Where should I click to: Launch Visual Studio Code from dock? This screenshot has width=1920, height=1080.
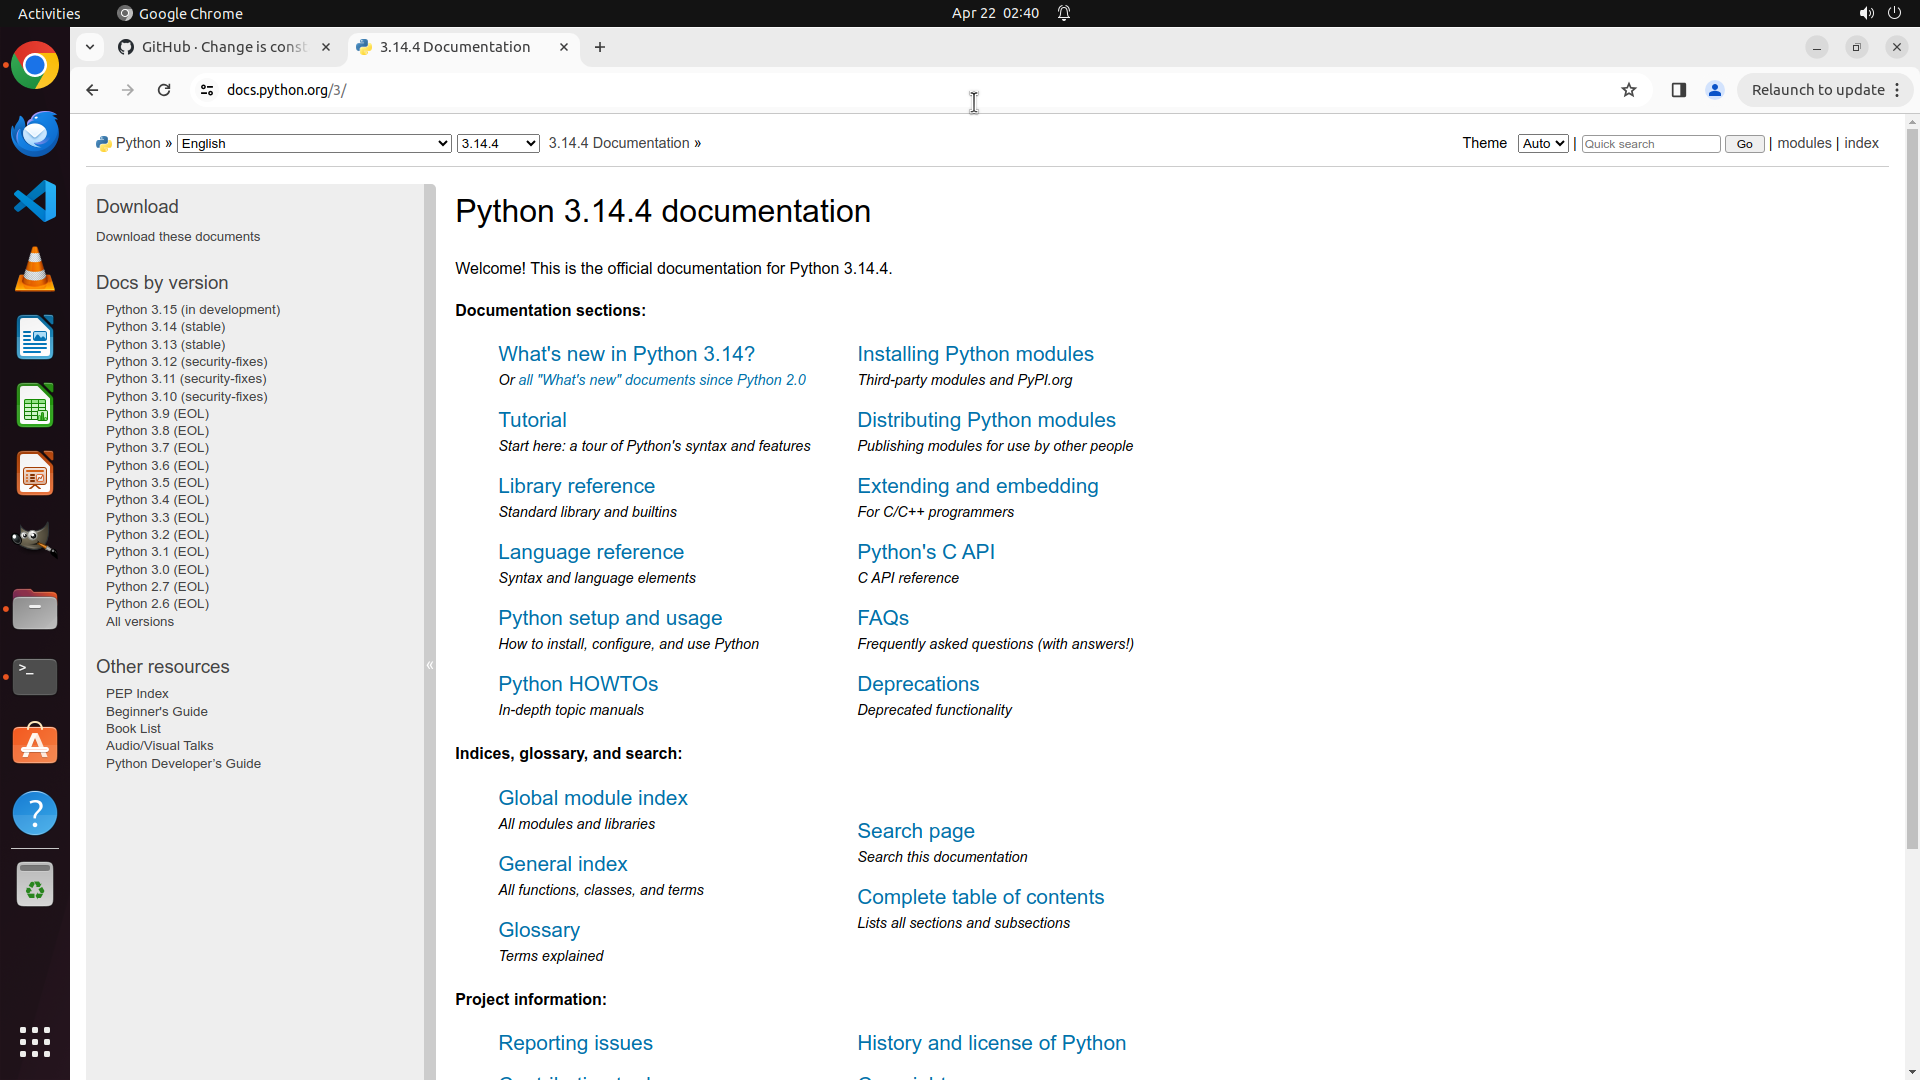(35, 201)
